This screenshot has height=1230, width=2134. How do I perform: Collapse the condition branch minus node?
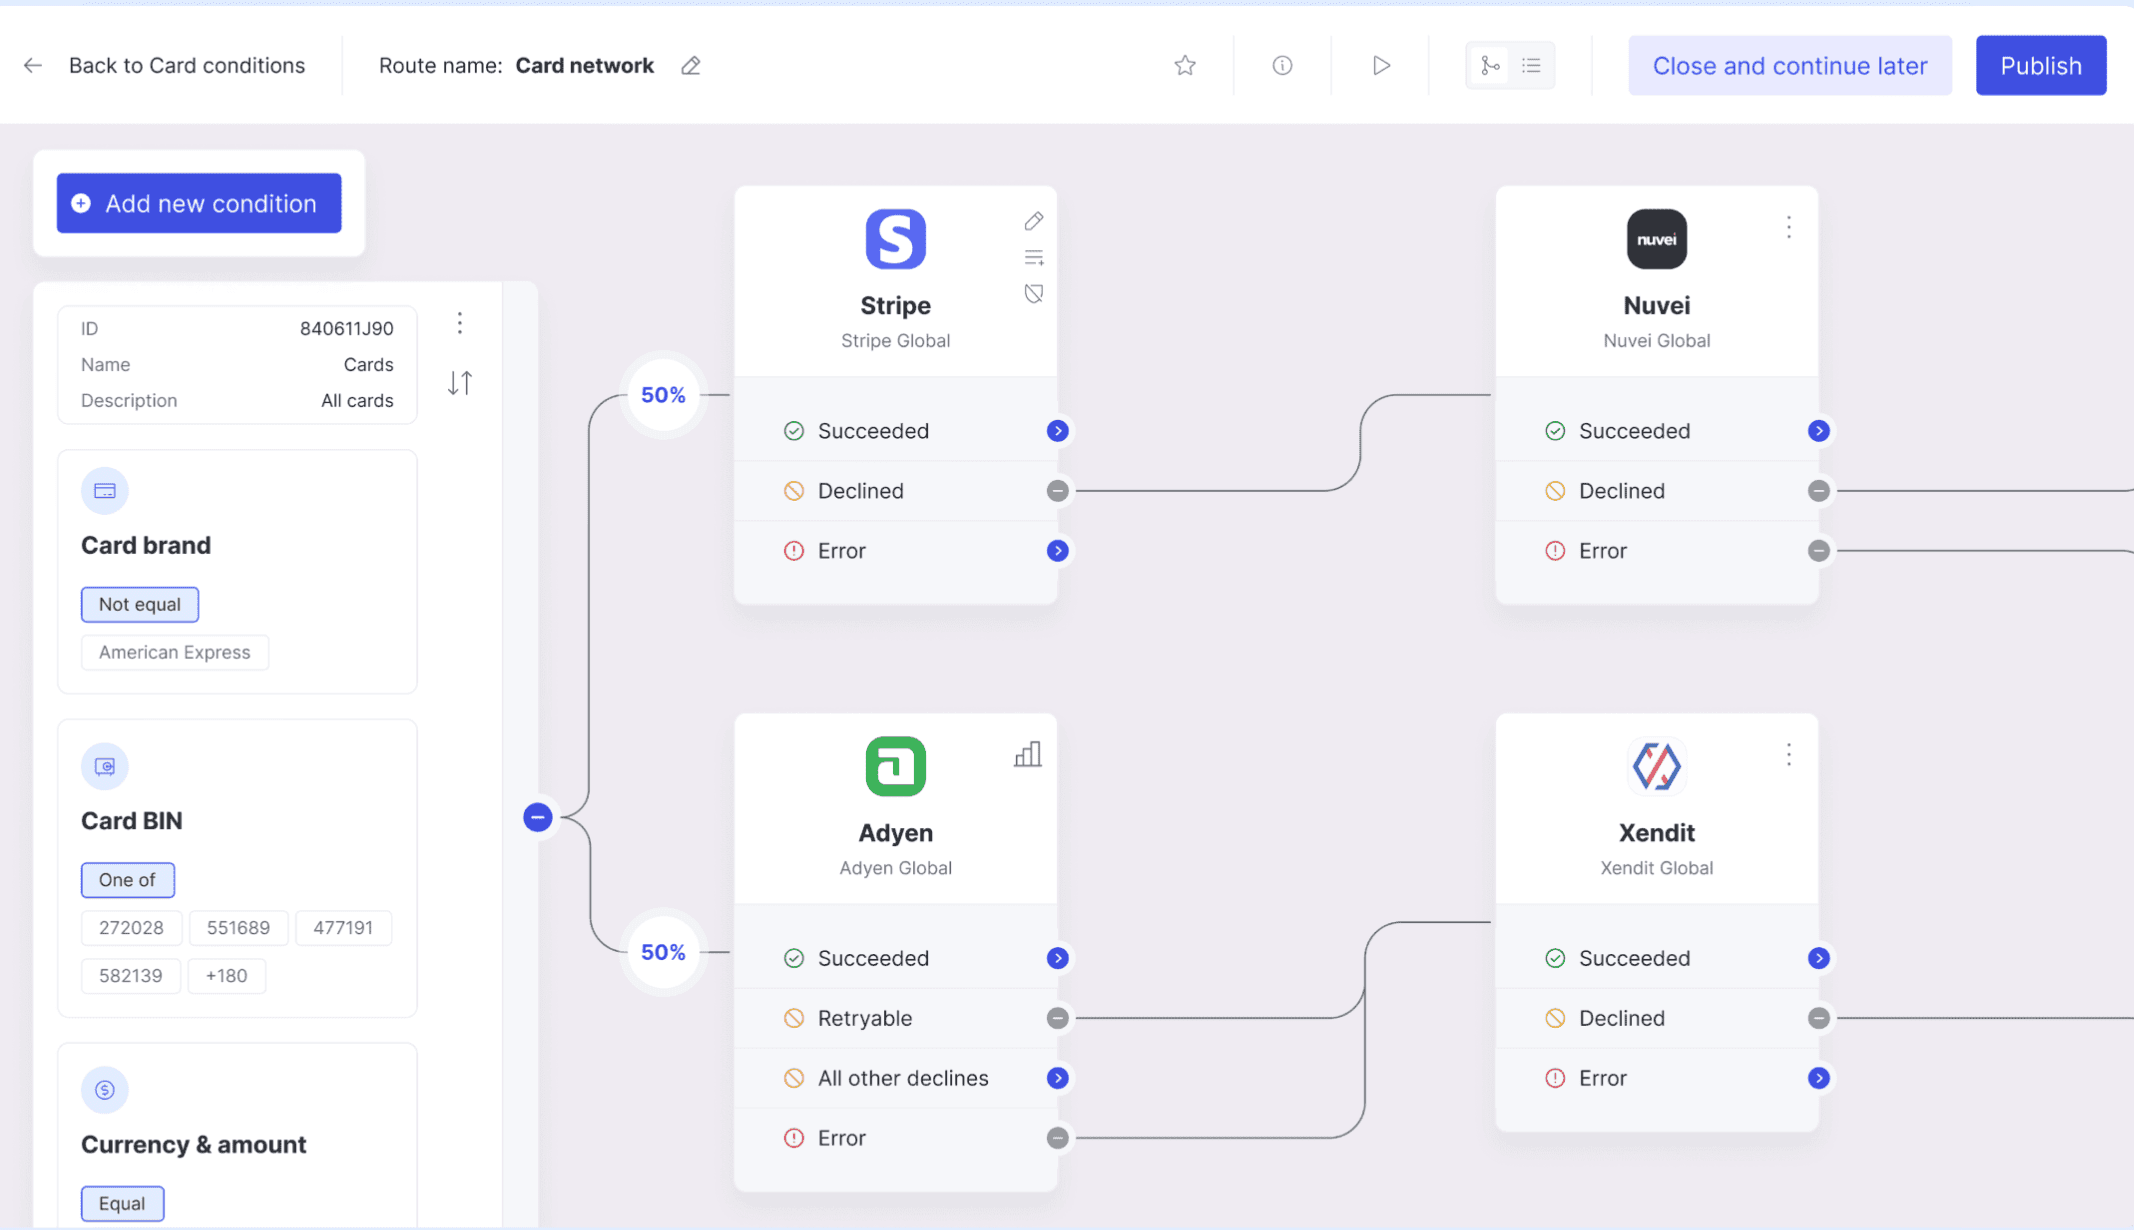click(x=538, y=818)
